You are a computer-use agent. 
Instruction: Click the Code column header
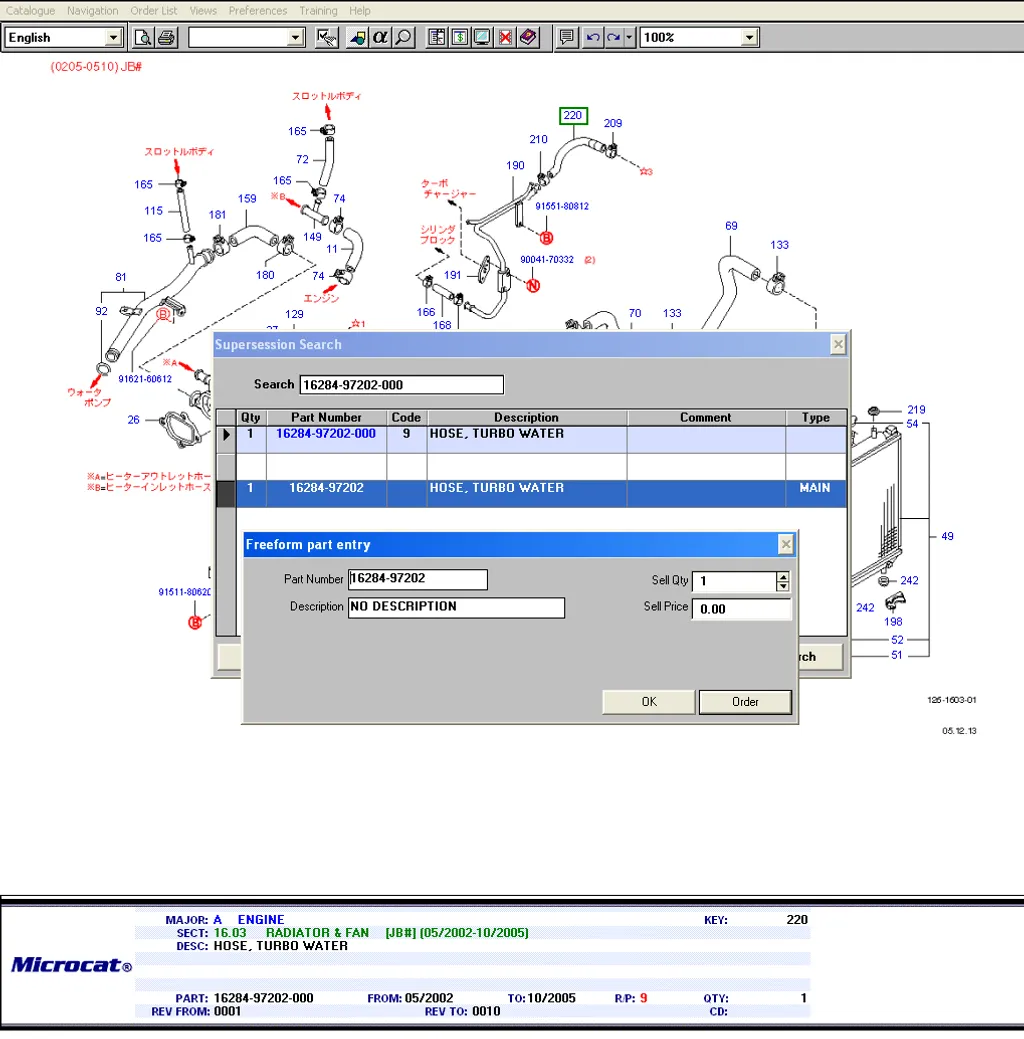[406, 417]
